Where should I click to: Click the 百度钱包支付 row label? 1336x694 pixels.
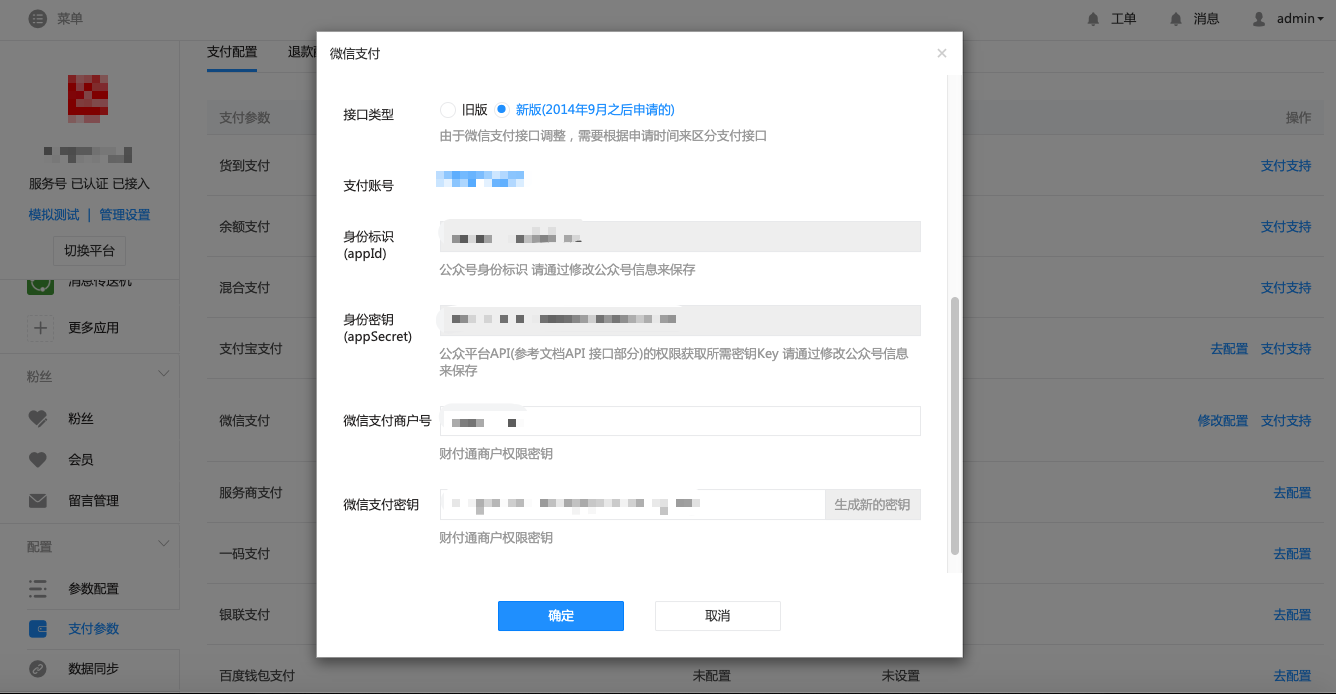(x=256, y=676)
